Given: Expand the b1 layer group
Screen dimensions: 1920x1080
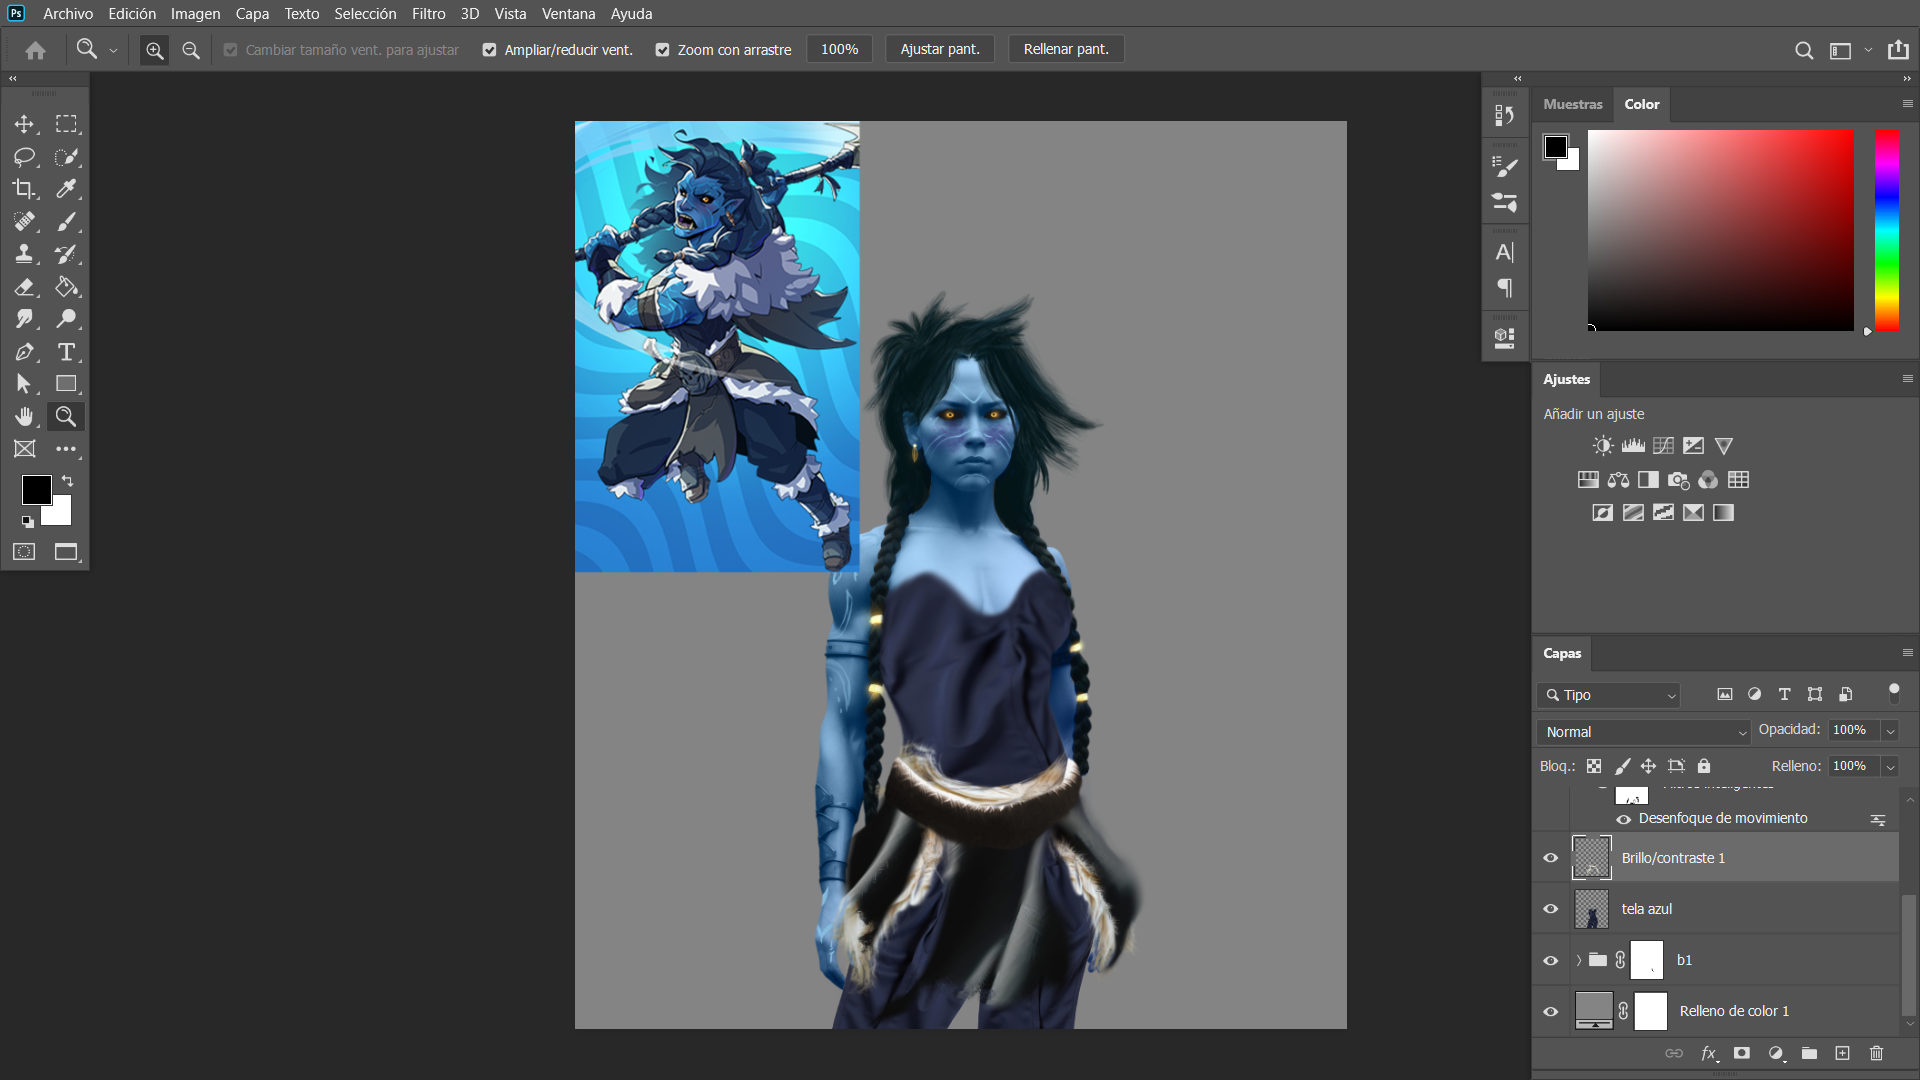Looking at the screenshot, I should point(1578,960).
